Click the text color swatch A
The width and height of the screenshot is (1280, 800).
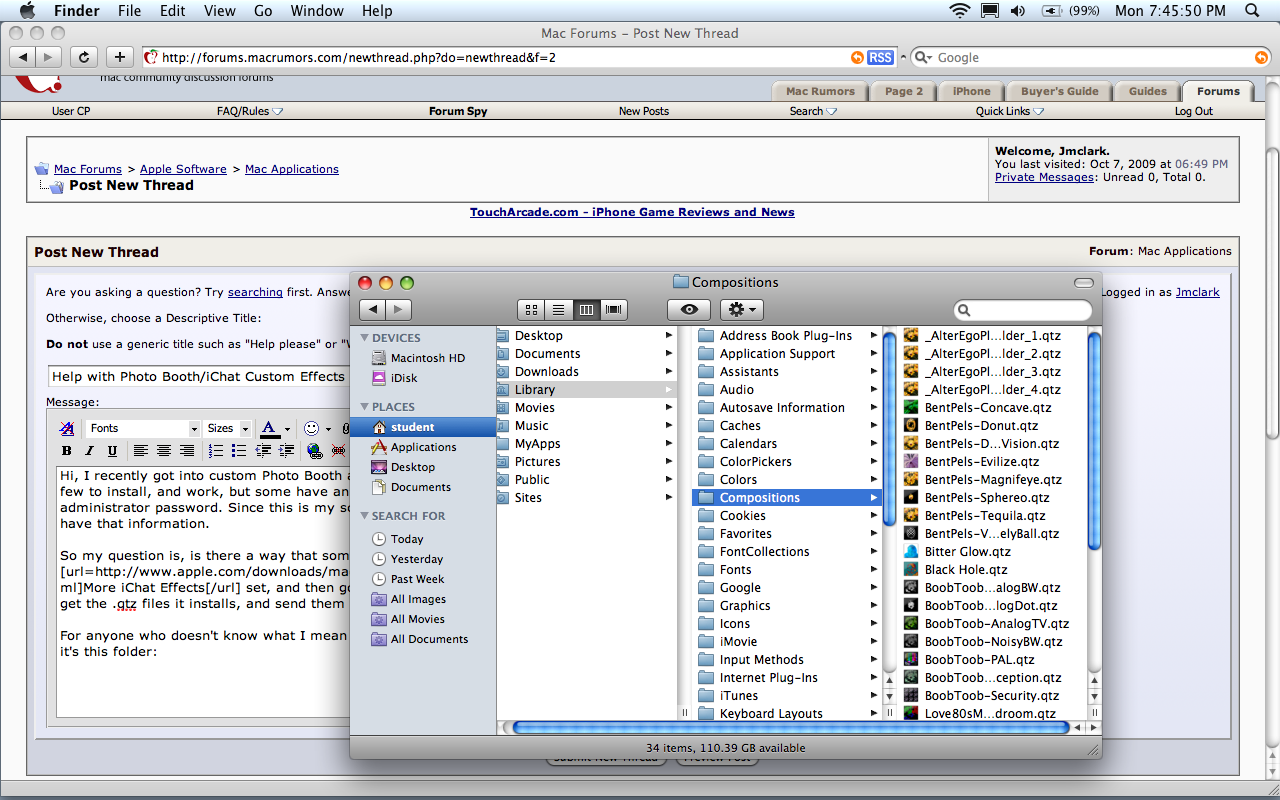270,429
